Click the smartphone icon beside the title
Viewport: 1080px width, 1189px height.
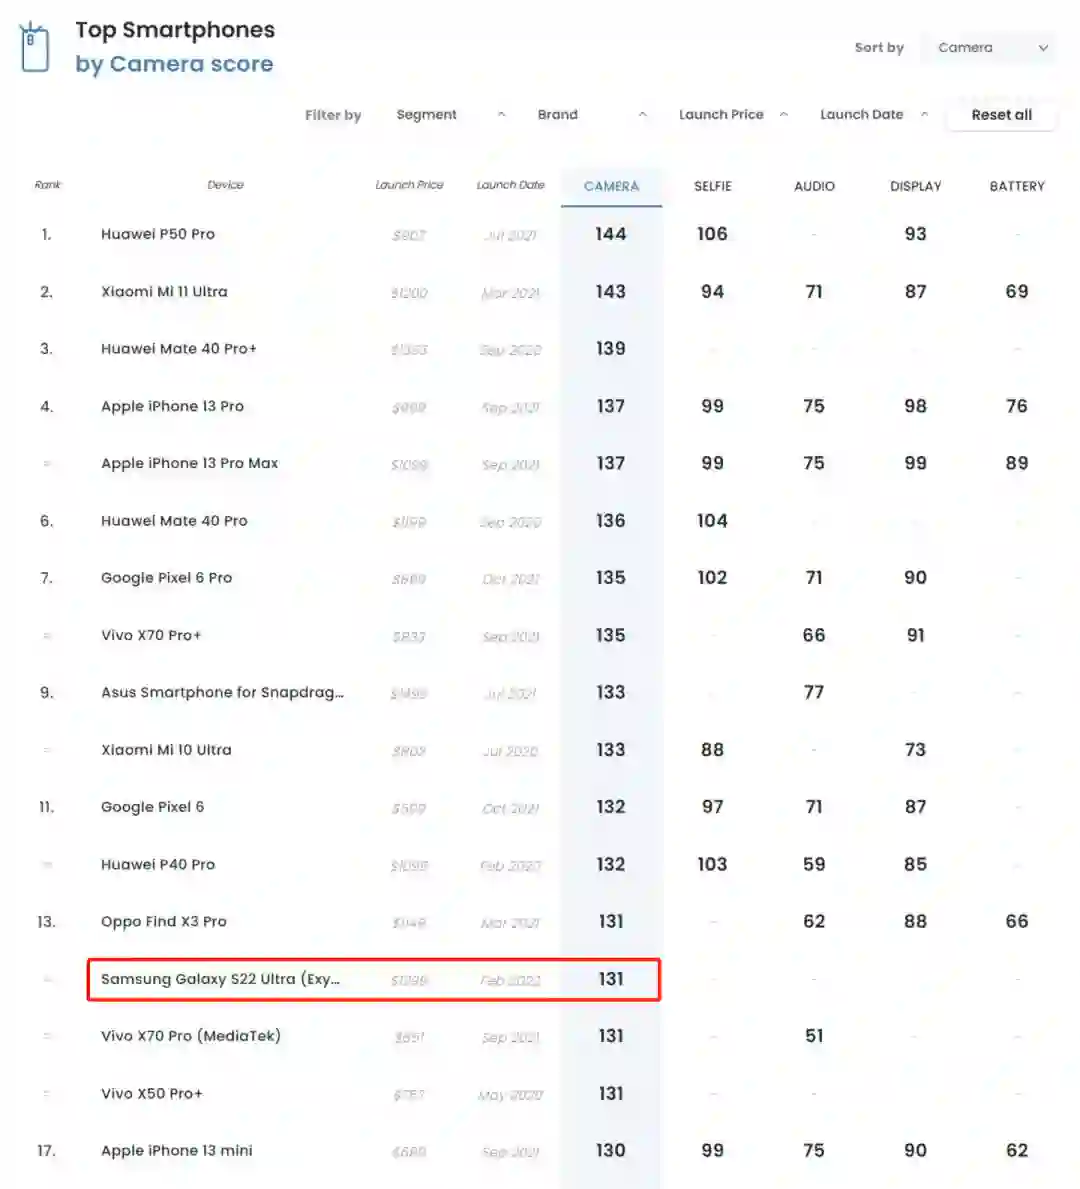click(x=35, y=48)
